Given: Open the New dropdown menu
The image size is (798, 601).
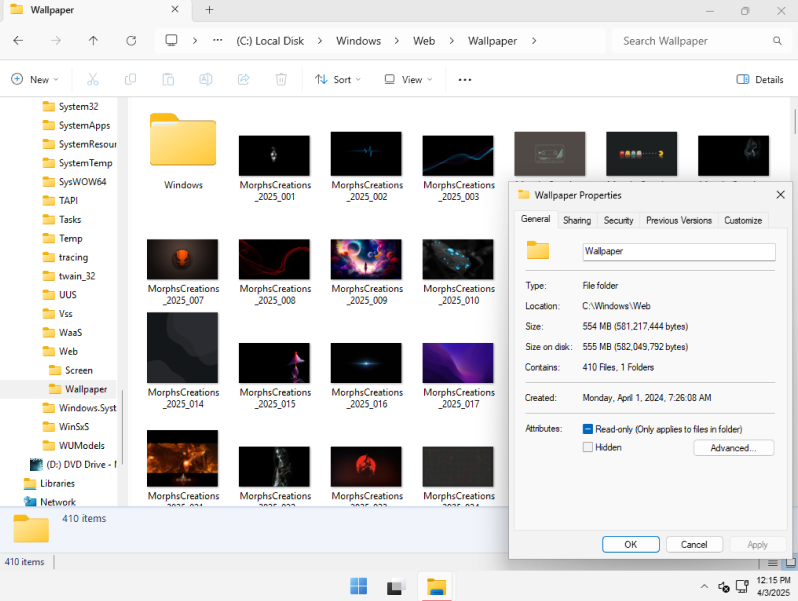Looking at the screenshot, I should pos(35,79).
